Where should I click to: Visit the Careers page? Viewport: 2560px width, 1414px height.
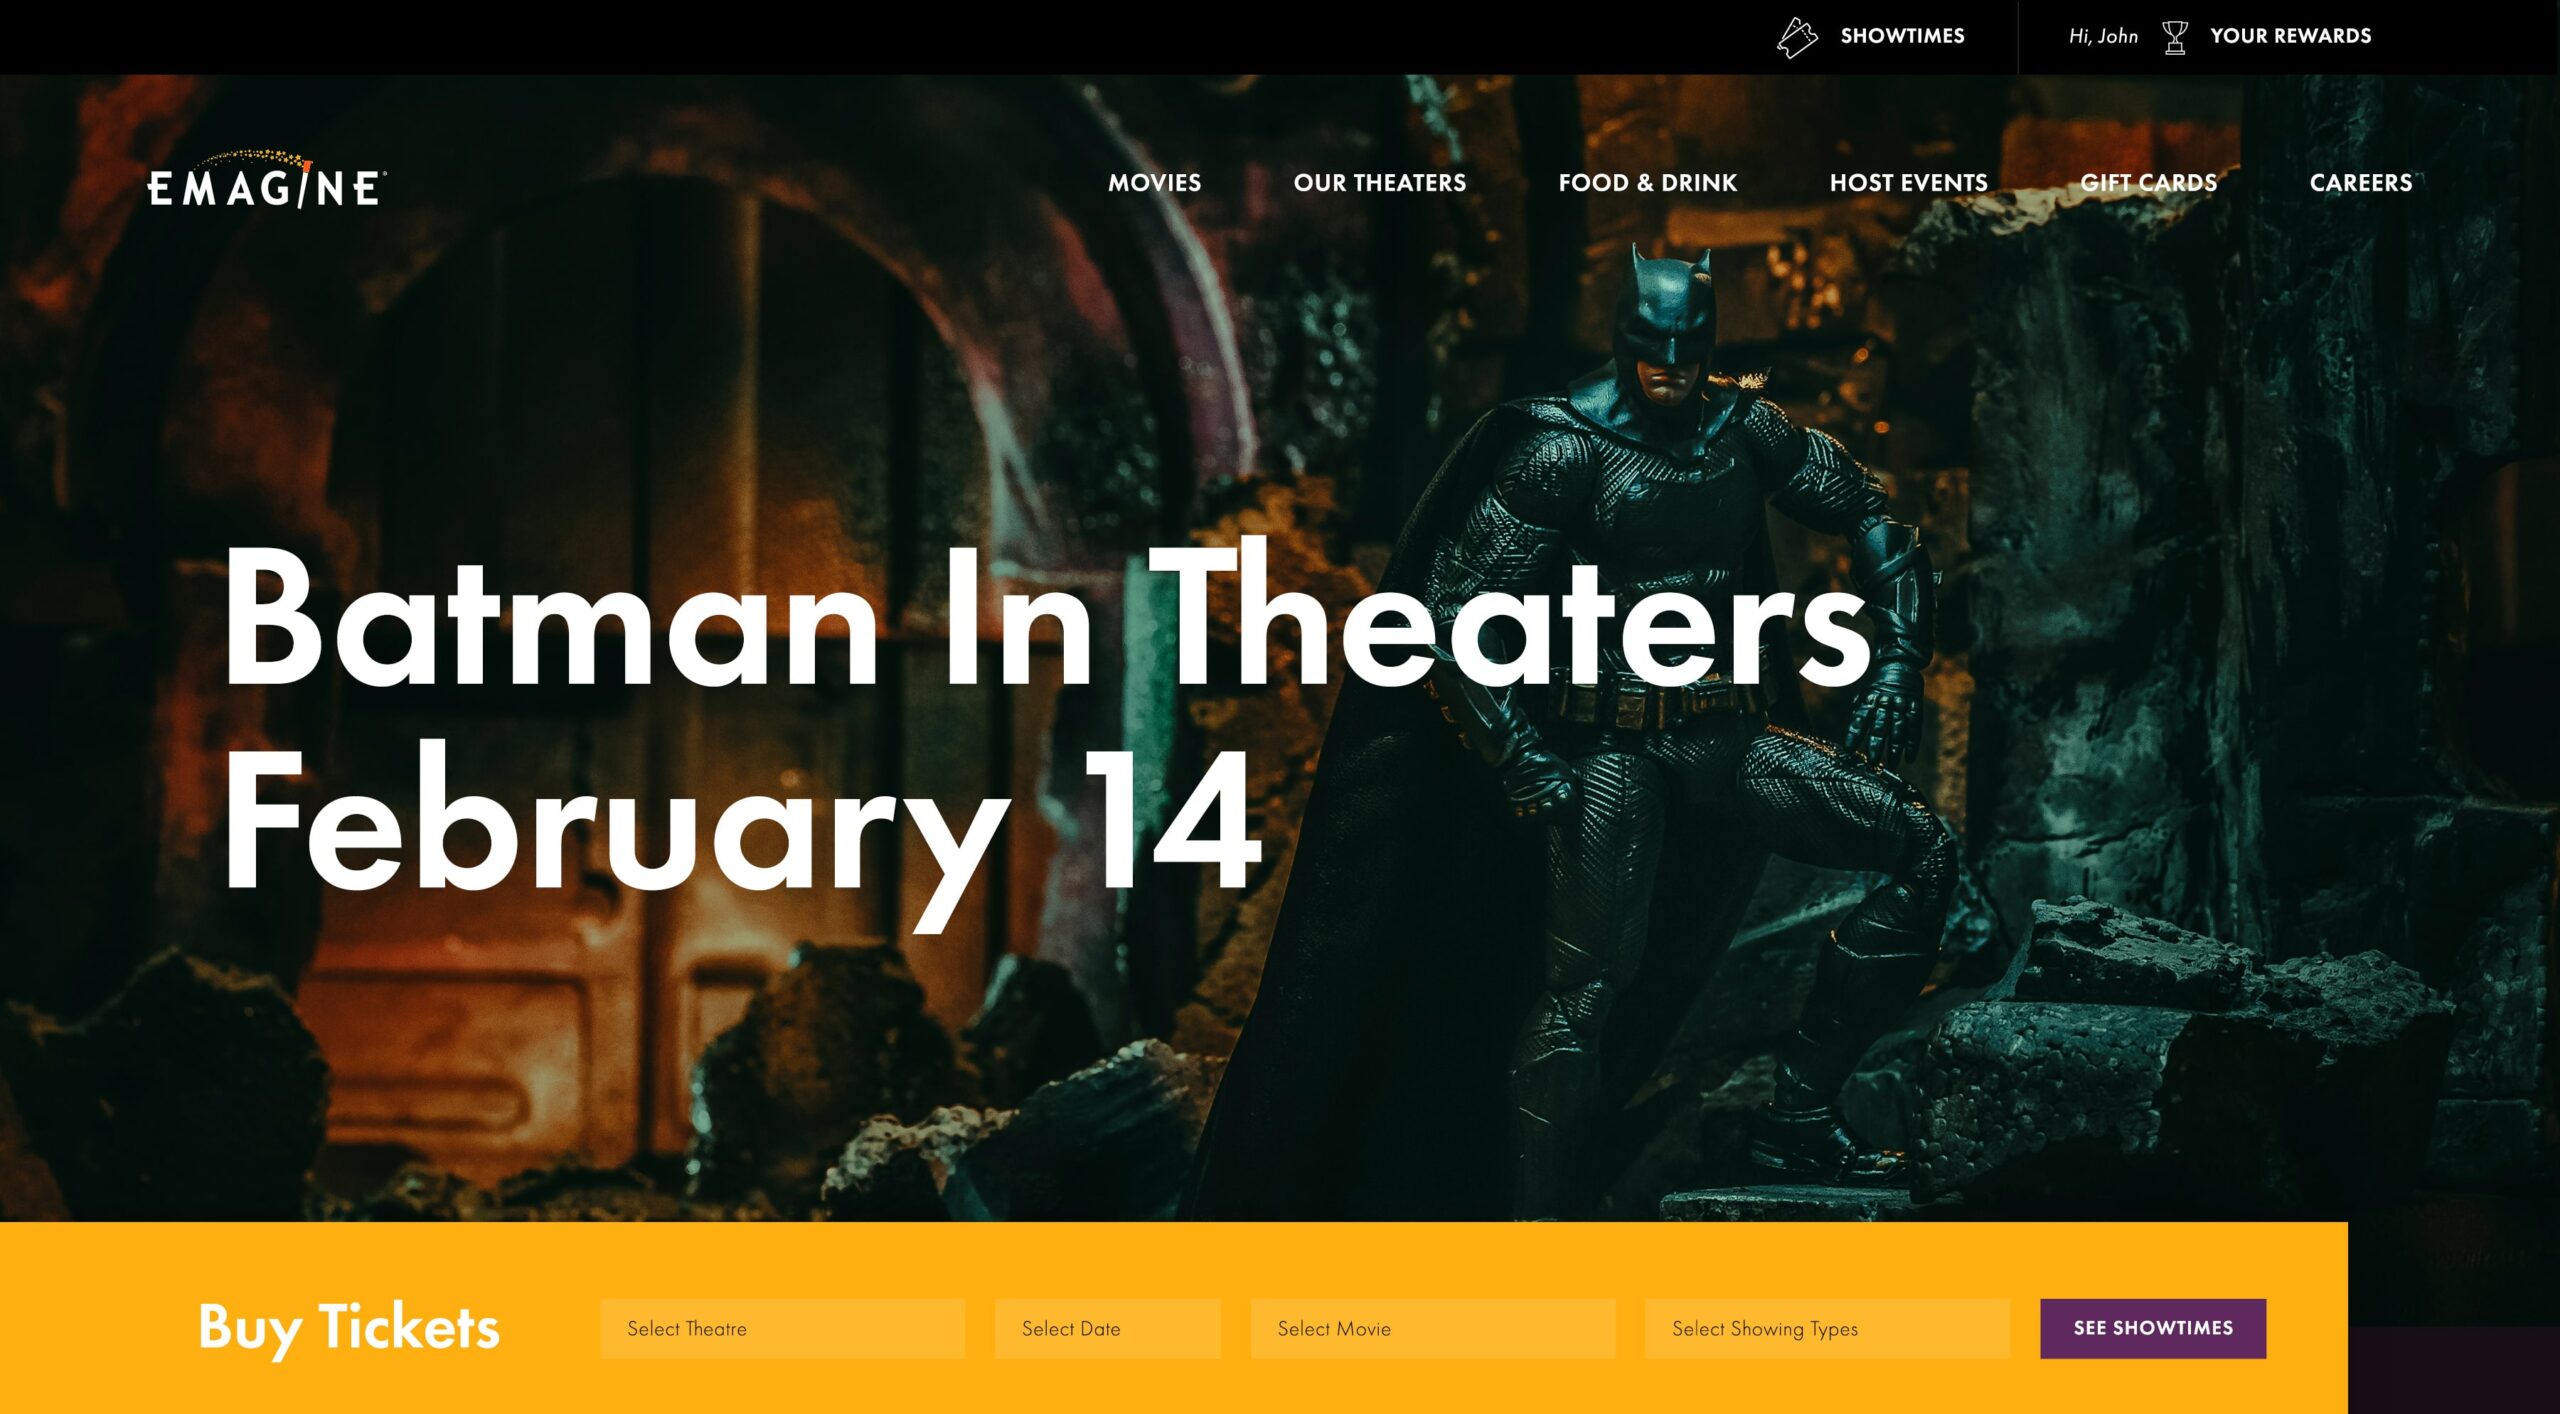tap(2360, 183)
